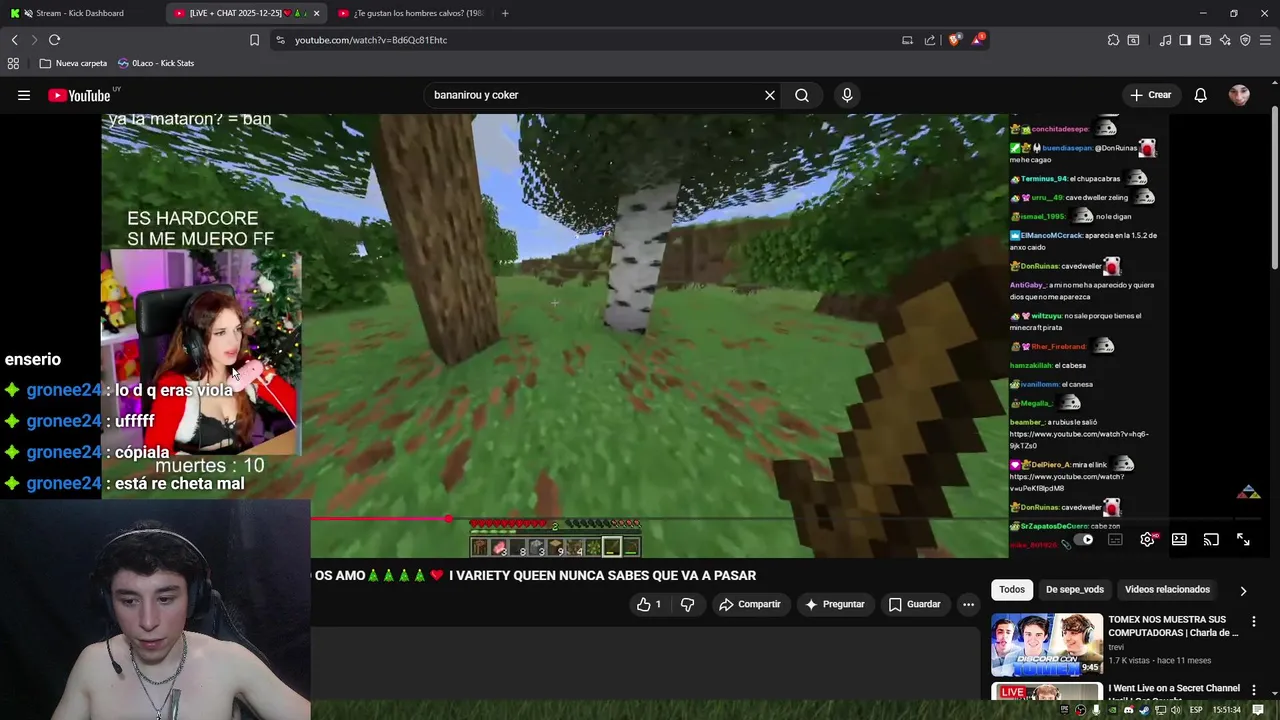This screenshot has width=1280, height=720.
Task: Switch the player to theater mode
Action: tap(1179, 540)
